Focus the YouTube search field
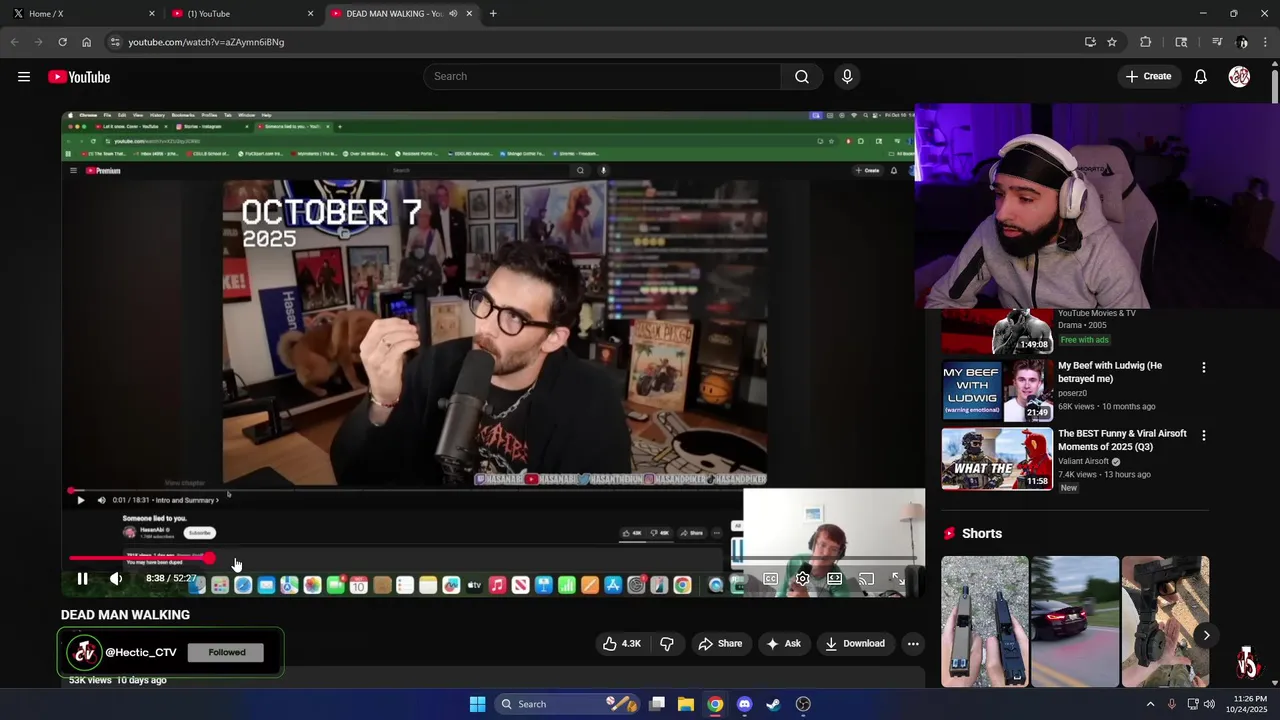The width and height of the screenshot is (1280, 720). pos(603,77)
